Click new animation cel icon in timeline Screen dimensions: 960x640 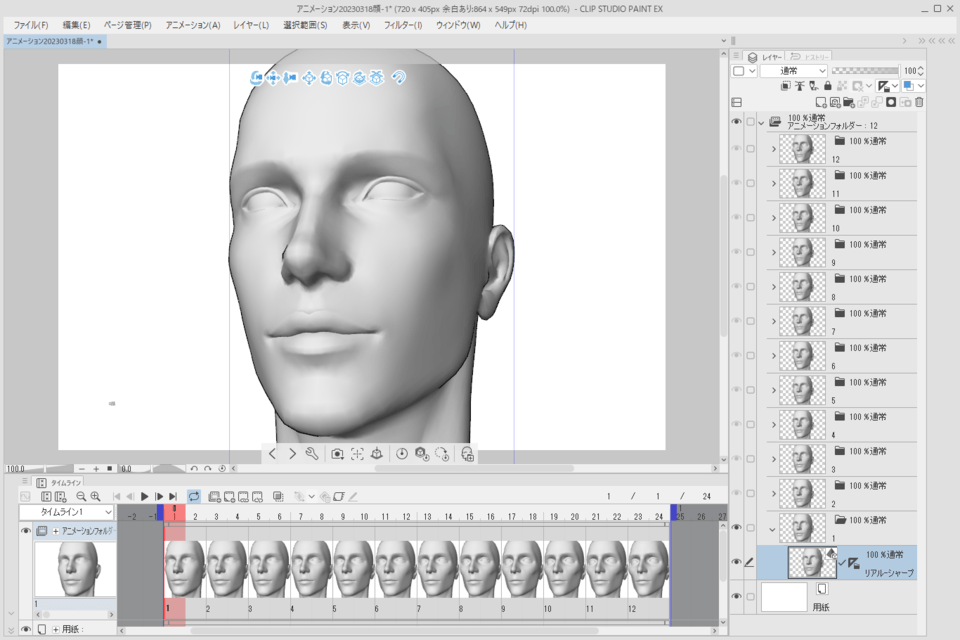click(229, 497)
